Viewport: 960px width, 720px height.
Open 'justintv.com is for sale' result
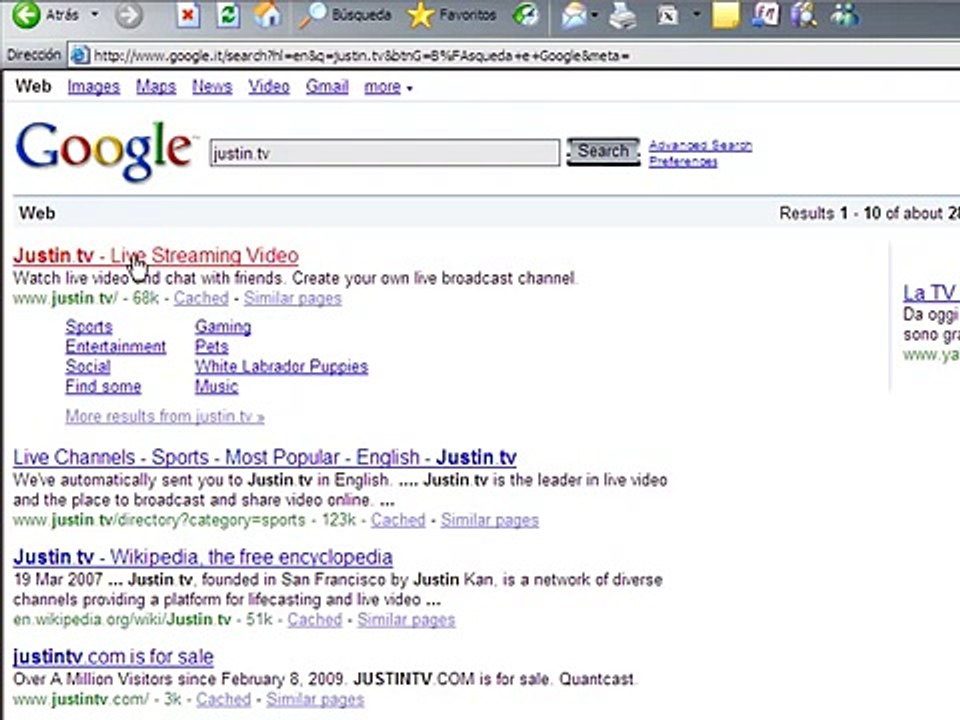point(113,657)
